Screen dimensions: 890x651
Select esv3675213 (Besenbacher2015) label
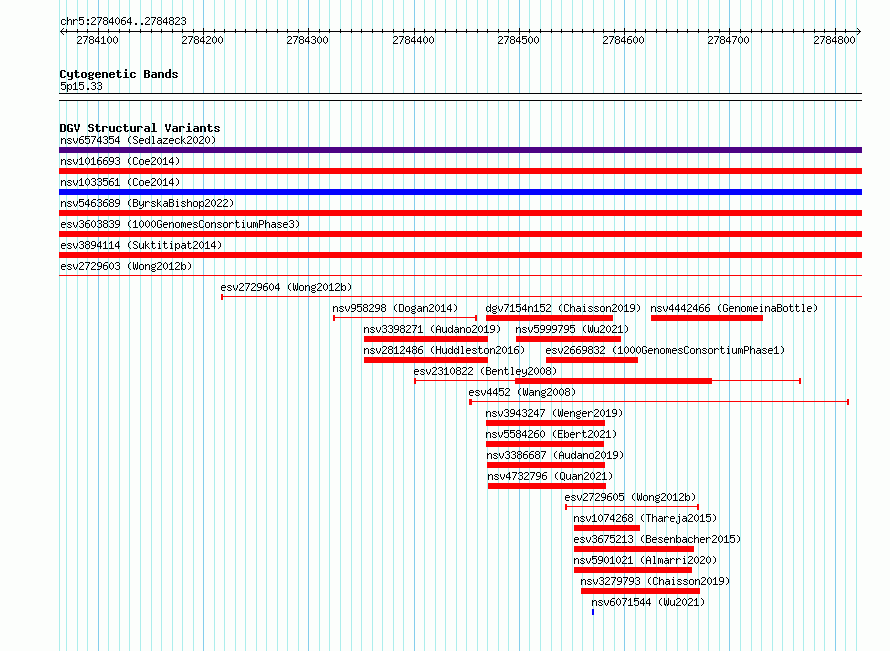coord(657,539)
